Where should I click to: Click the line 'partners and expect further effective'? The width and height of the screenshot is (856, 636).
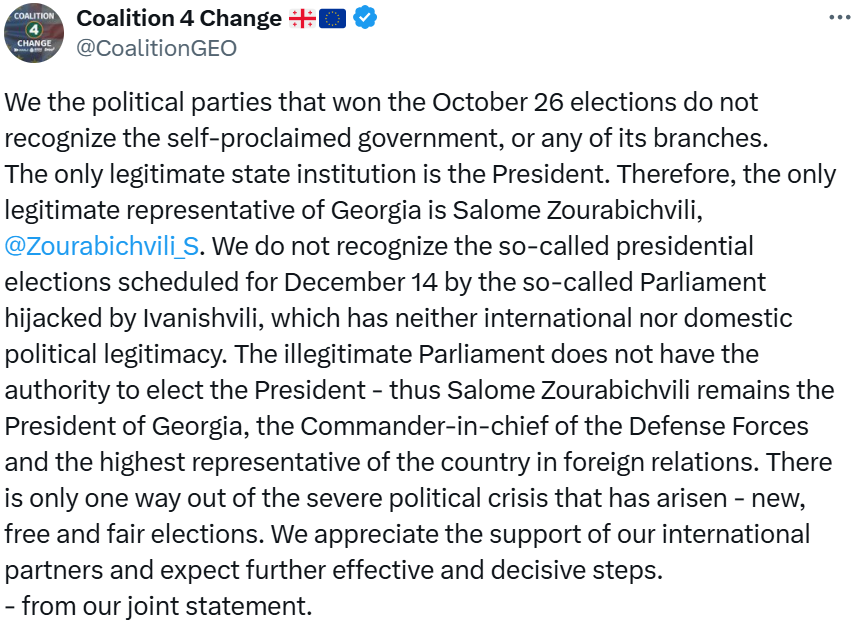click(x=333, y=570)
